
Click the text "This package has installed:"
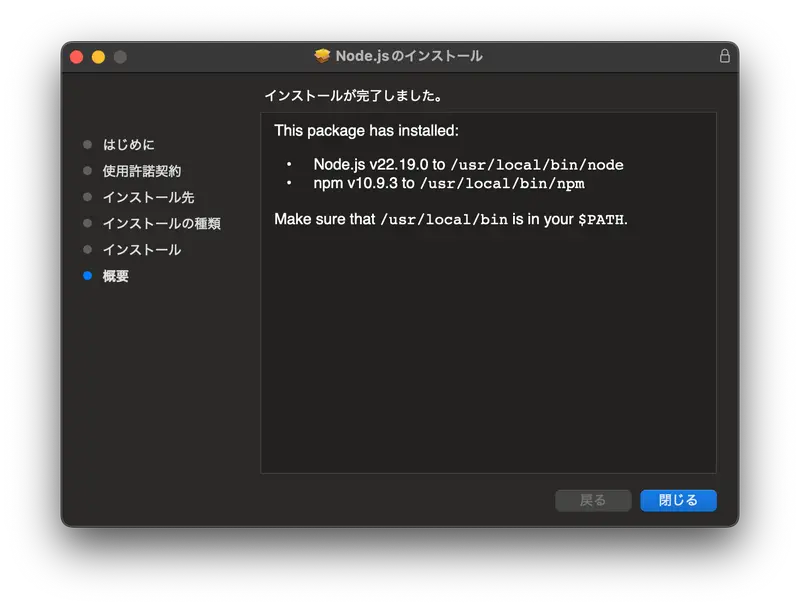click(x=366, y=131)
